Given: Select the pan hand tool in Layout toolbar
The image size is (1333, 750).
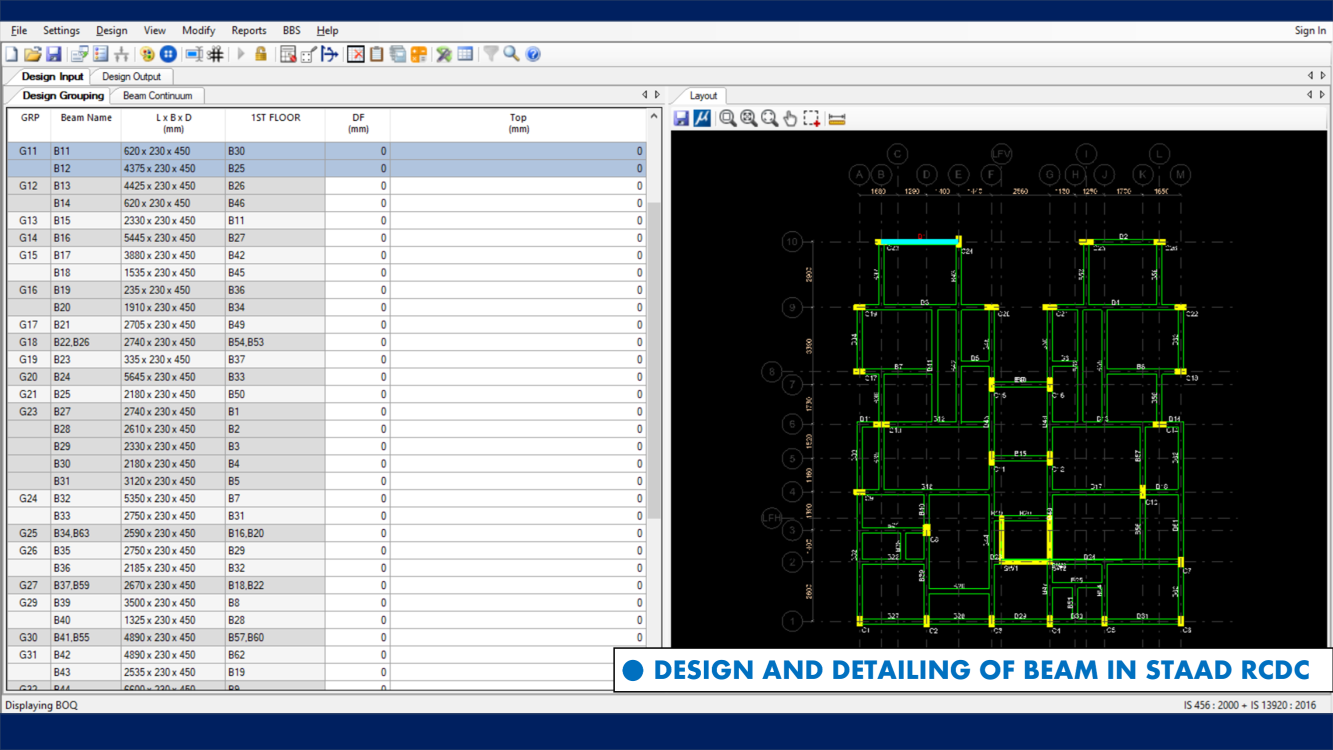Looking at the screenshot, I should [790, 118].
